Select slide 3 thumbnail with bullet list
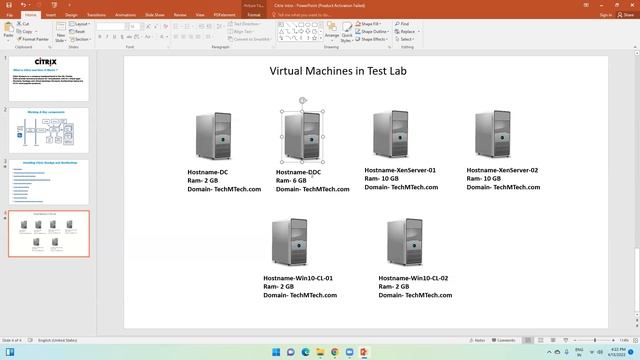This screenshot has width=640, height=360. click(49, 182)
